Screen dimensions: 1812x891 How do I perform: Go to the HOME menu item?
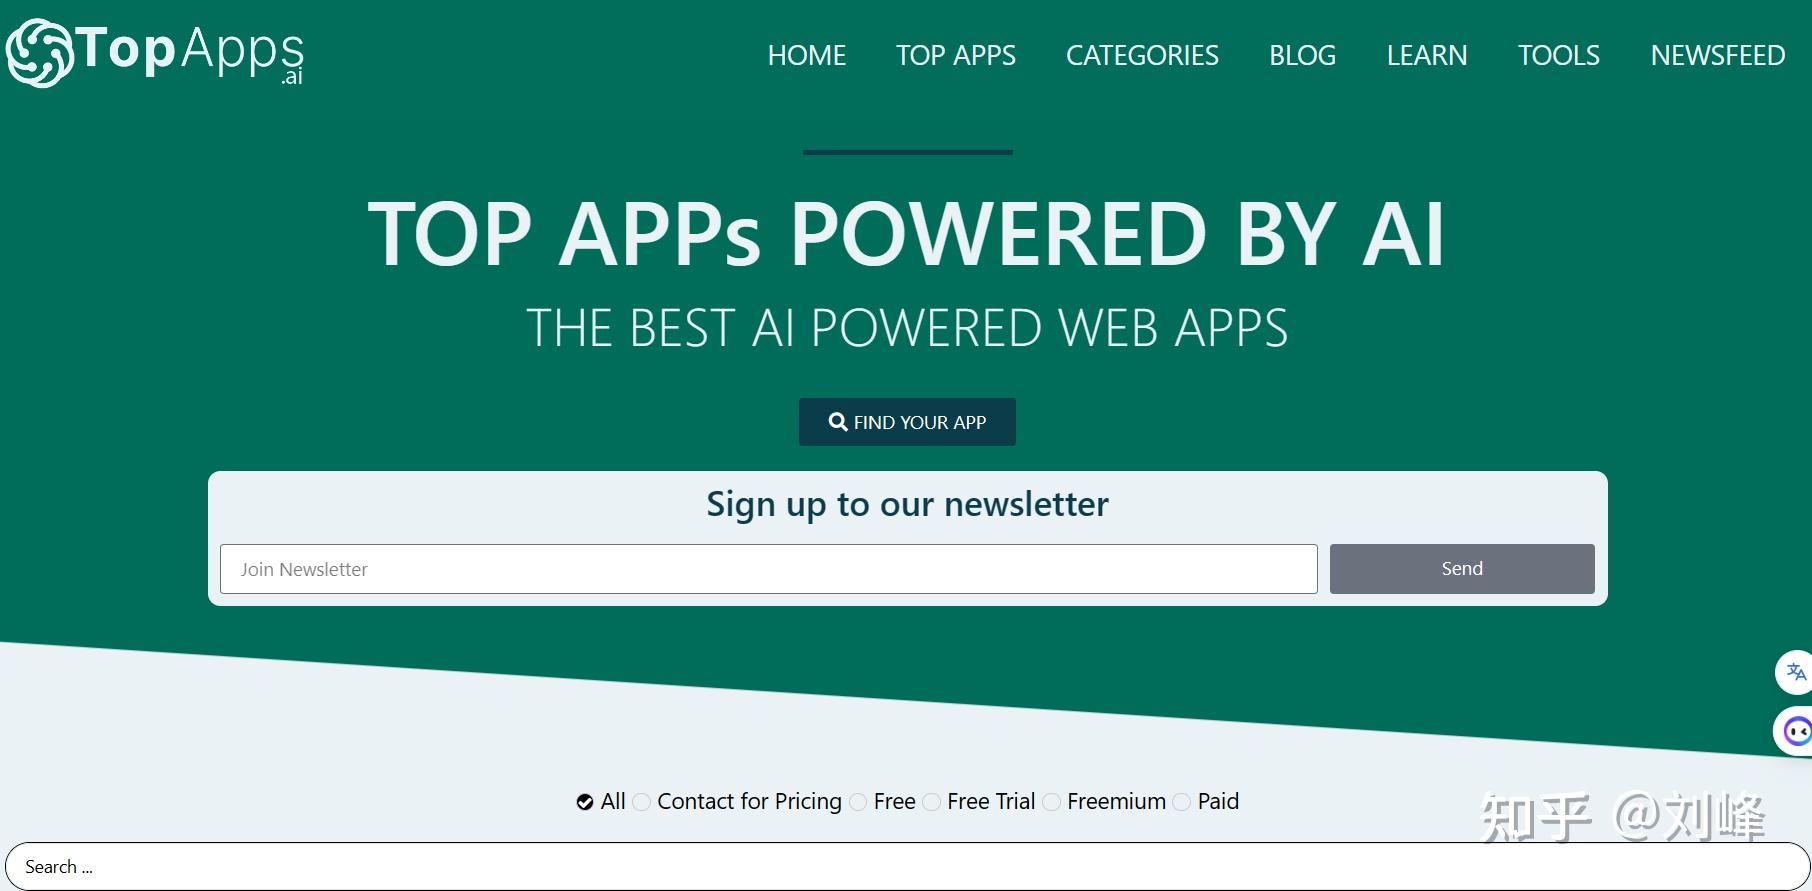point(807,55)
